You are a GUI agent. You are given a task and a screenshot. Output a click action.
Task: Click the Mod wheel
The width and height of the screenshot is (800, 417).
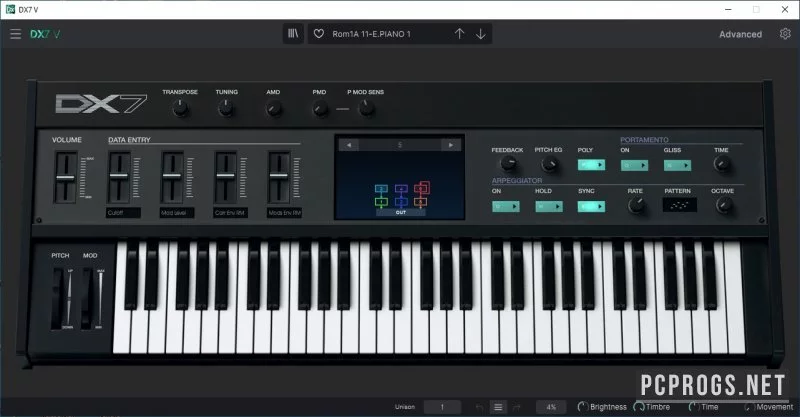(x=87, y=299)
